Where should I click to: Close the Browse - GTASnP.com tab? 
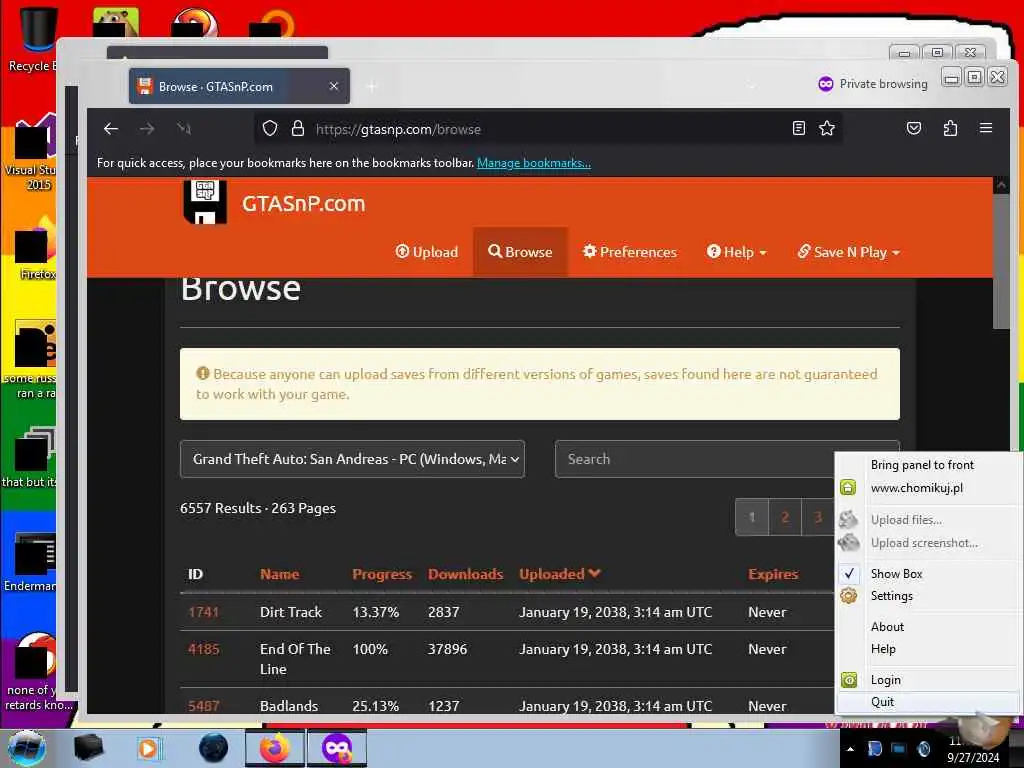pyautogui.click(x=334, y=86)
